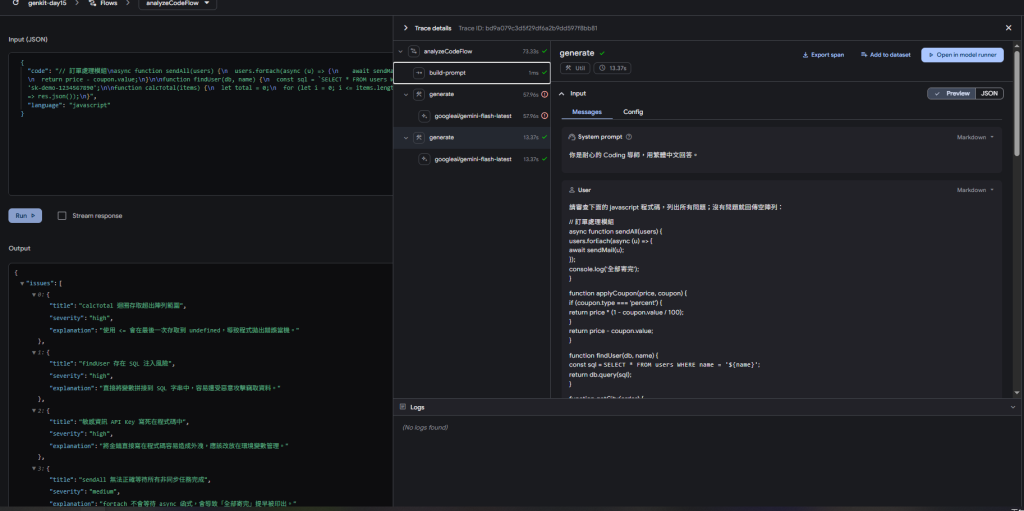Click the flow icon beside analyzeCodeFlow in the trace tree
Viewport: 1024px width, 511px height.
coord(413,51)
